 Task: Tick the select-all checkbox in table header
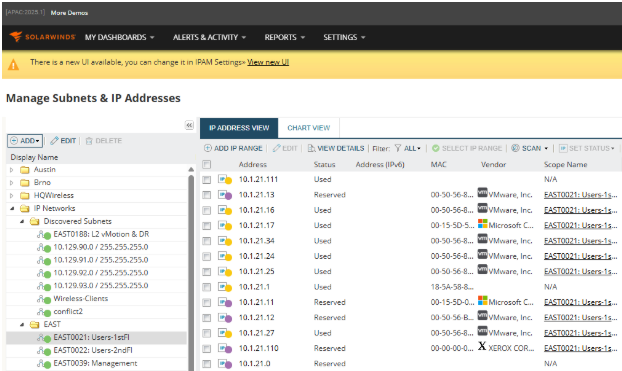(206, 164)
